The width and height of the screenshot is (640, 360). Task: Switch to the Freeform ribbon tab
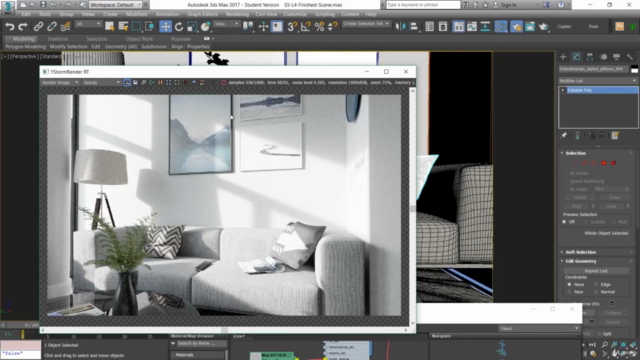[x=58, y=39]
